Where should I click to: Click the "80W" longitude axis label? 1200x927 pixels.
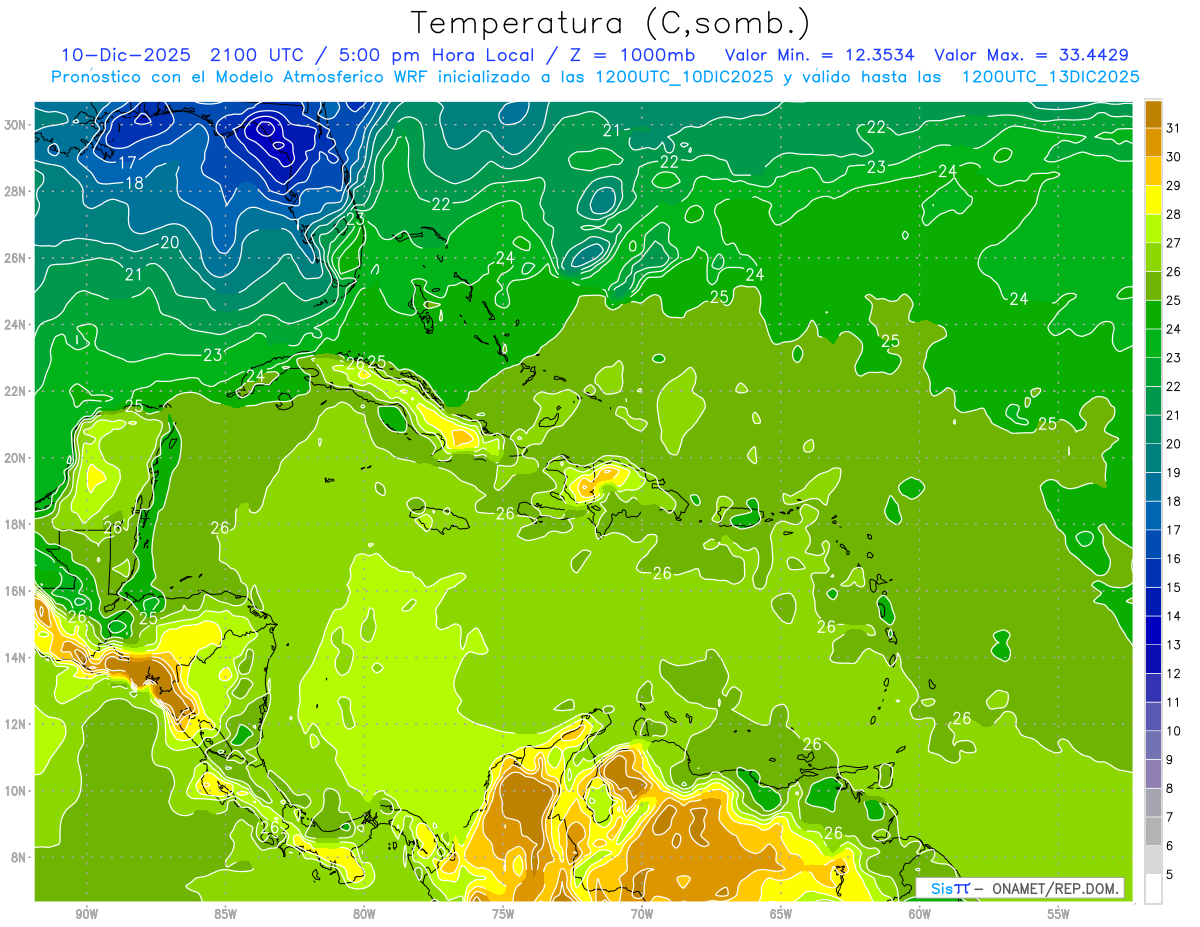(364, 914)
